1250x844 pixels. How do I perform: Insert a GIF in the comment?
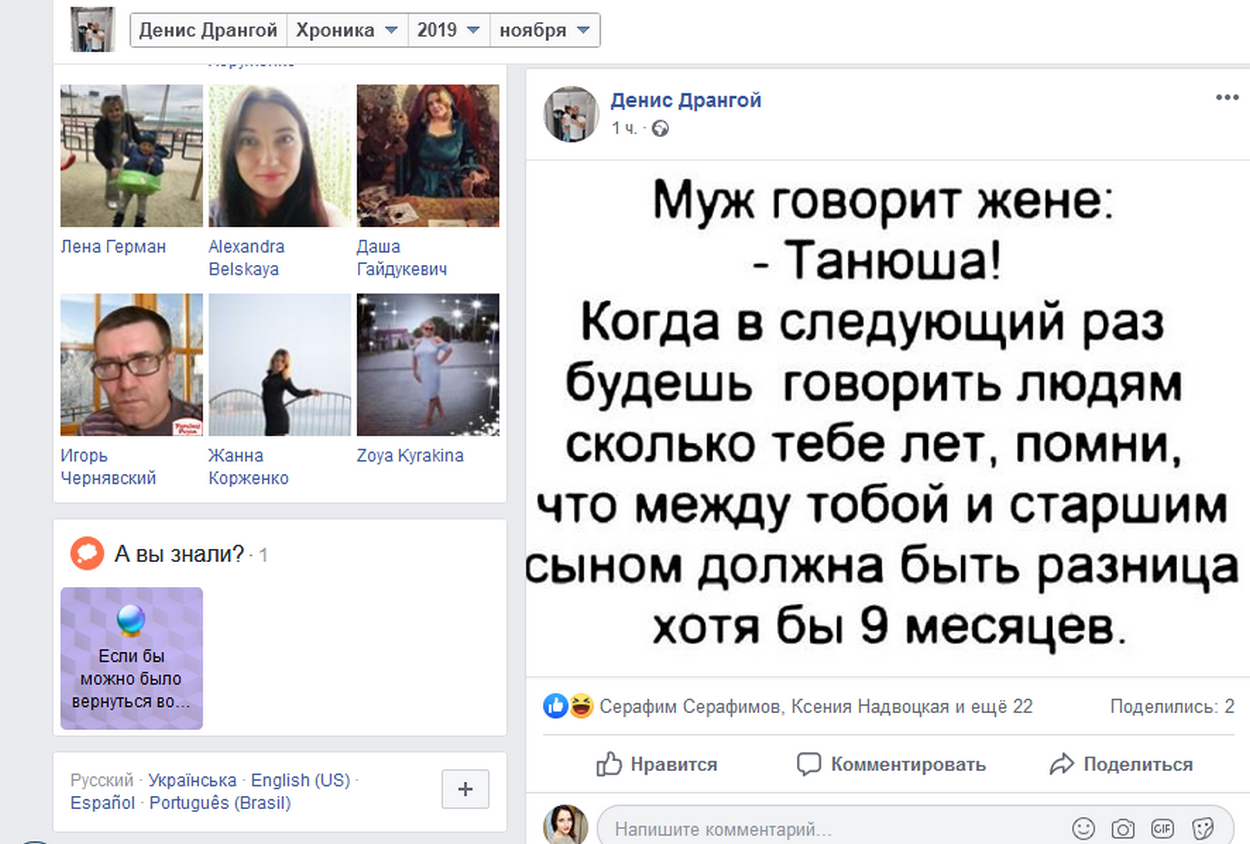point(1163,829)
